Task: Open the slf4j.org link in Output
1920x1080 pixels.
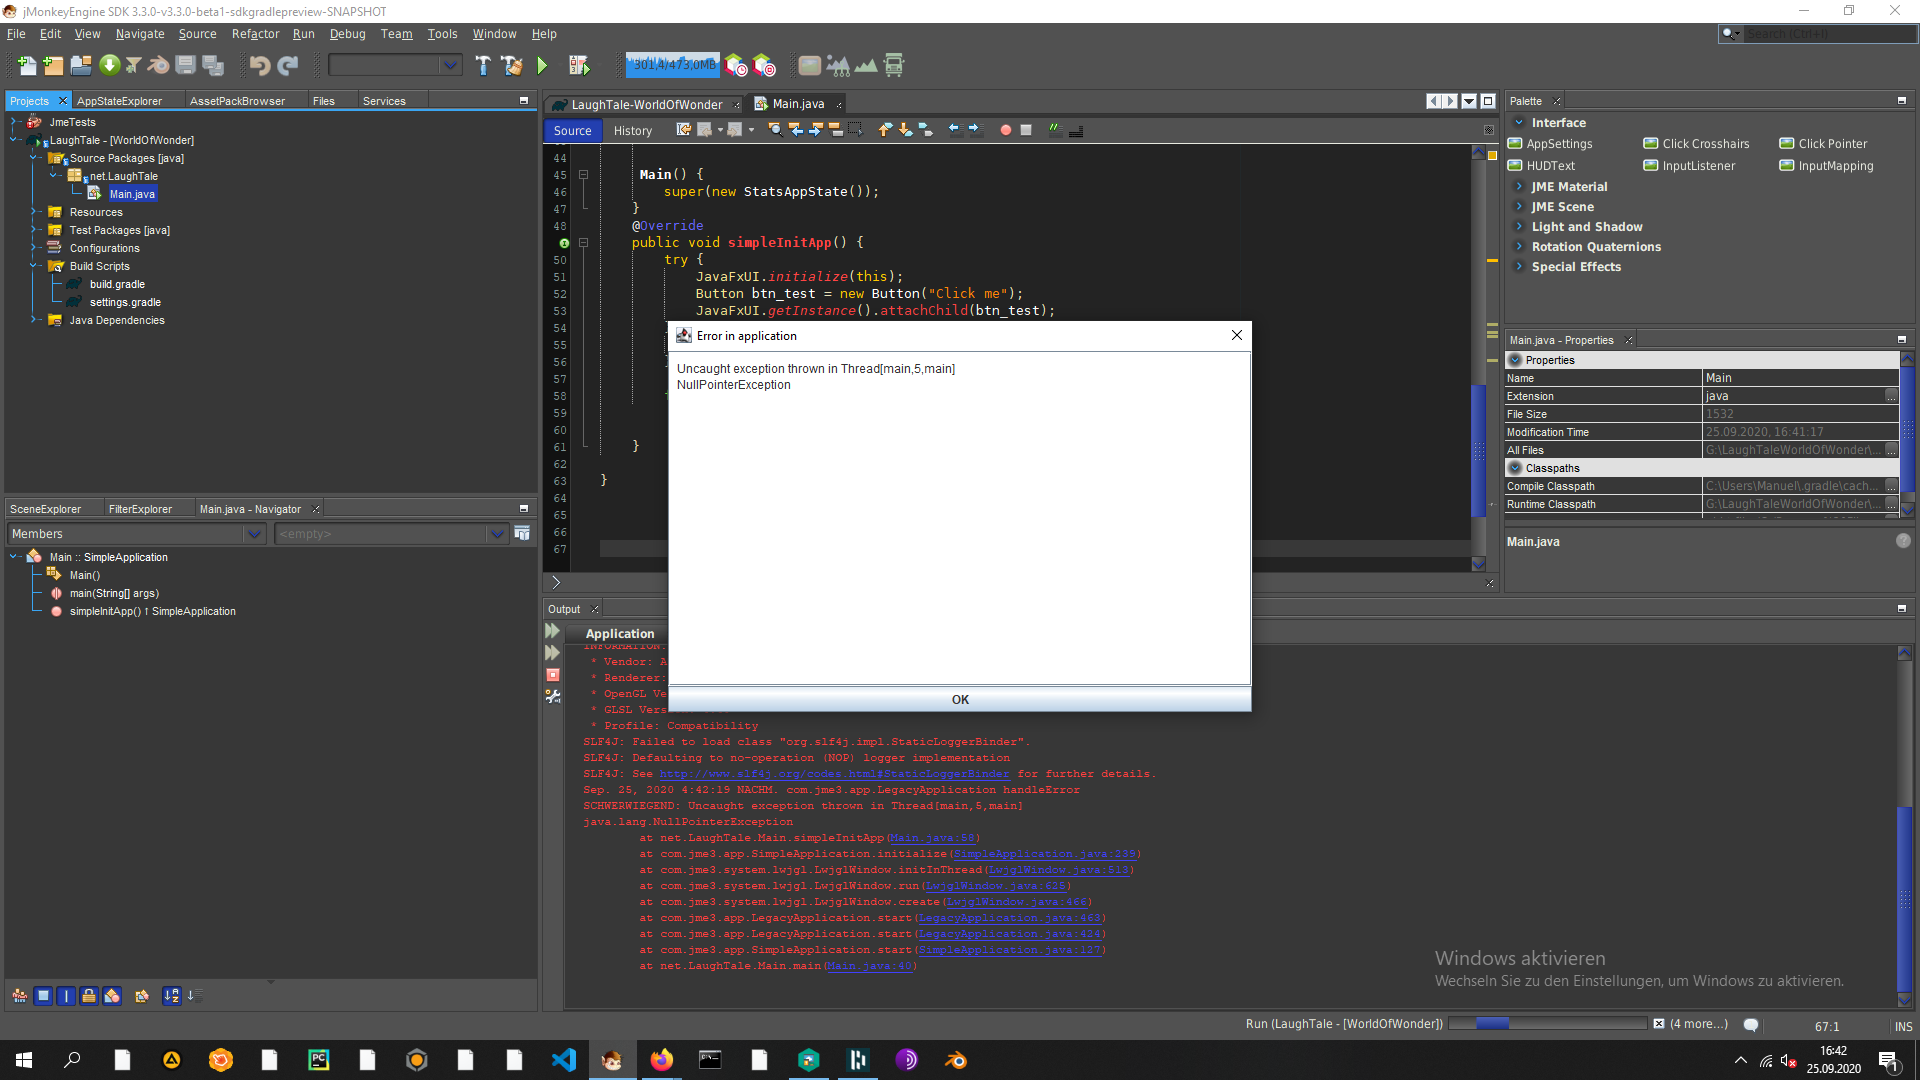Action: [834, 774]
